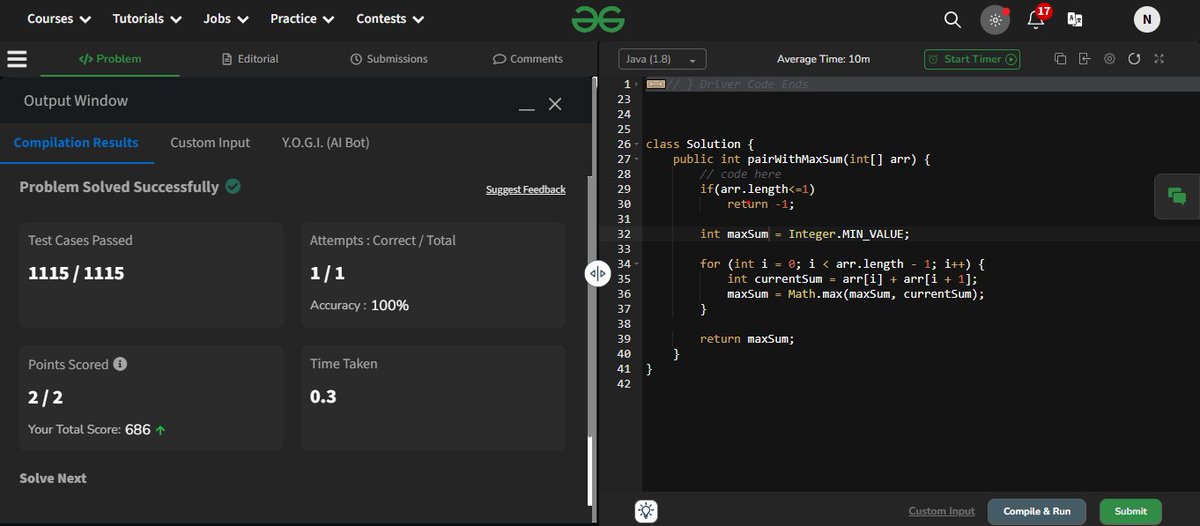Open the hamburger sidebar menu

(17, 59)
